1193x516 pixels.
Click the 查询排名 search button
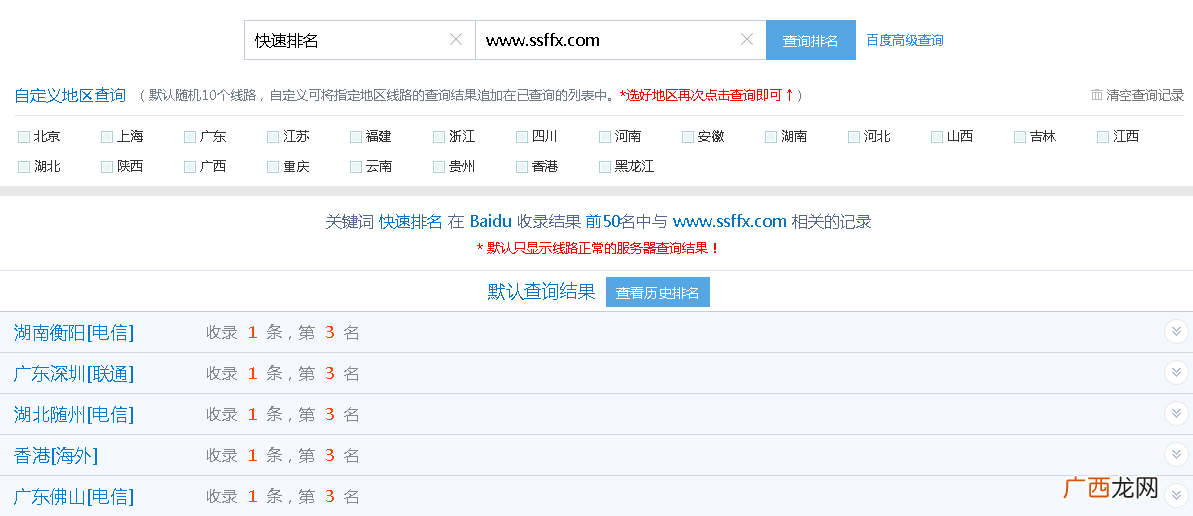tap(810, 40)
